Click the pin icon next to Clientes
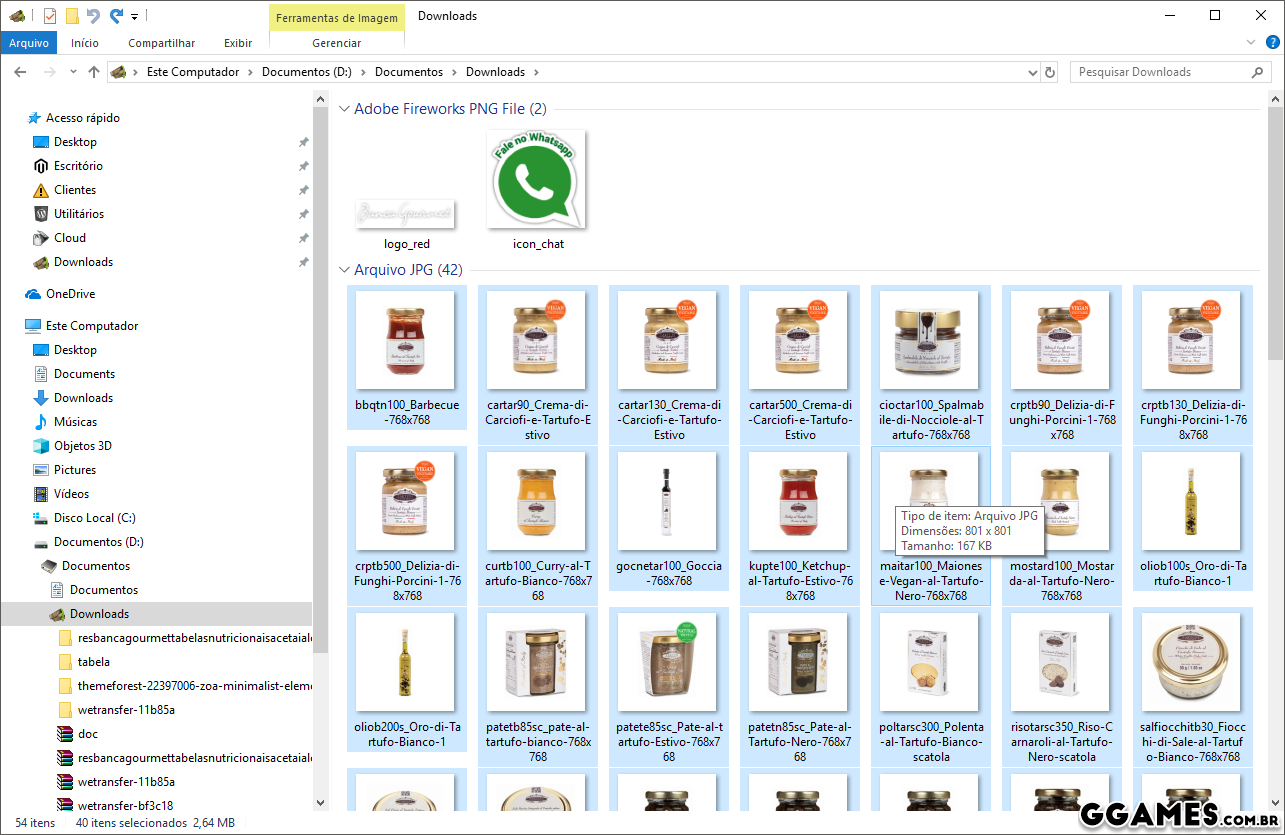The height and width of the screenshot is (835, 1285). 303,190
